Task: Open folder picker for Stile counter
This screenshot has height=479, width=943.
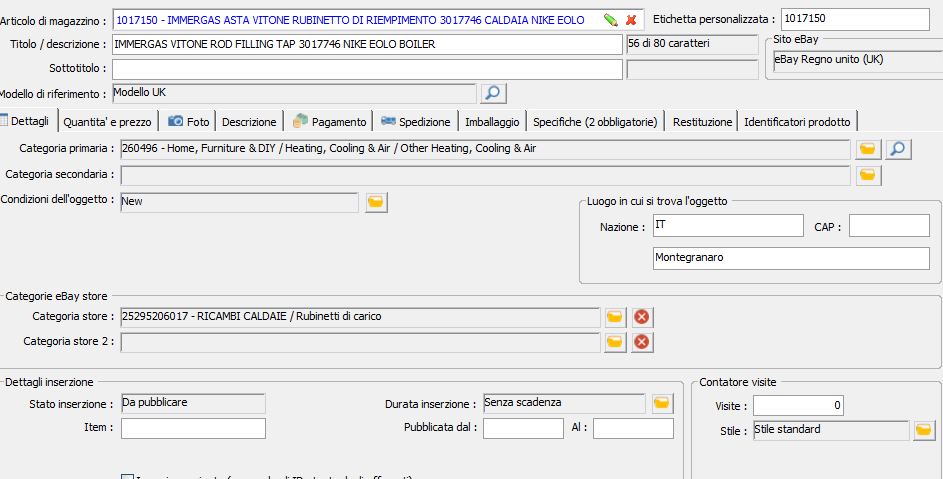Action: tap(924, 430)
